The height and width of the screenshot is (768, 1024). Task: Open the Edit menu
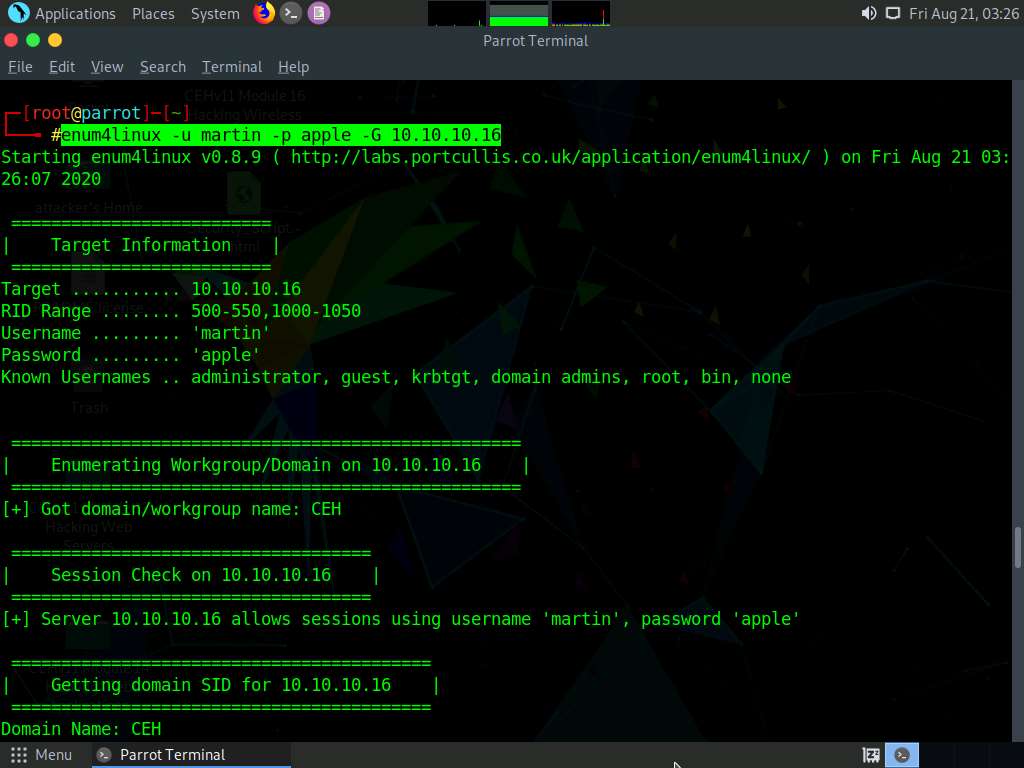(62, 67)
